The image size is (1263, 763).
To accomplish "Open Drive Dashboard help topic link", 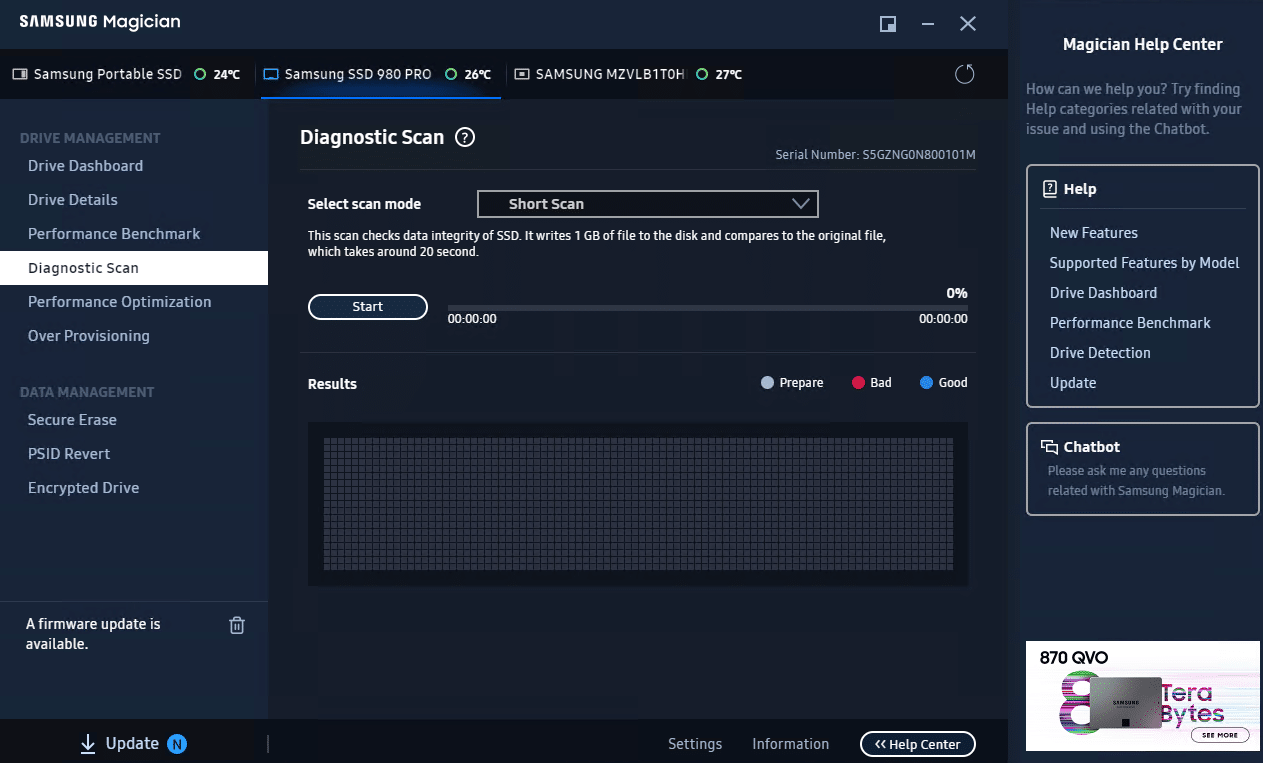I will click(1103, 293).
